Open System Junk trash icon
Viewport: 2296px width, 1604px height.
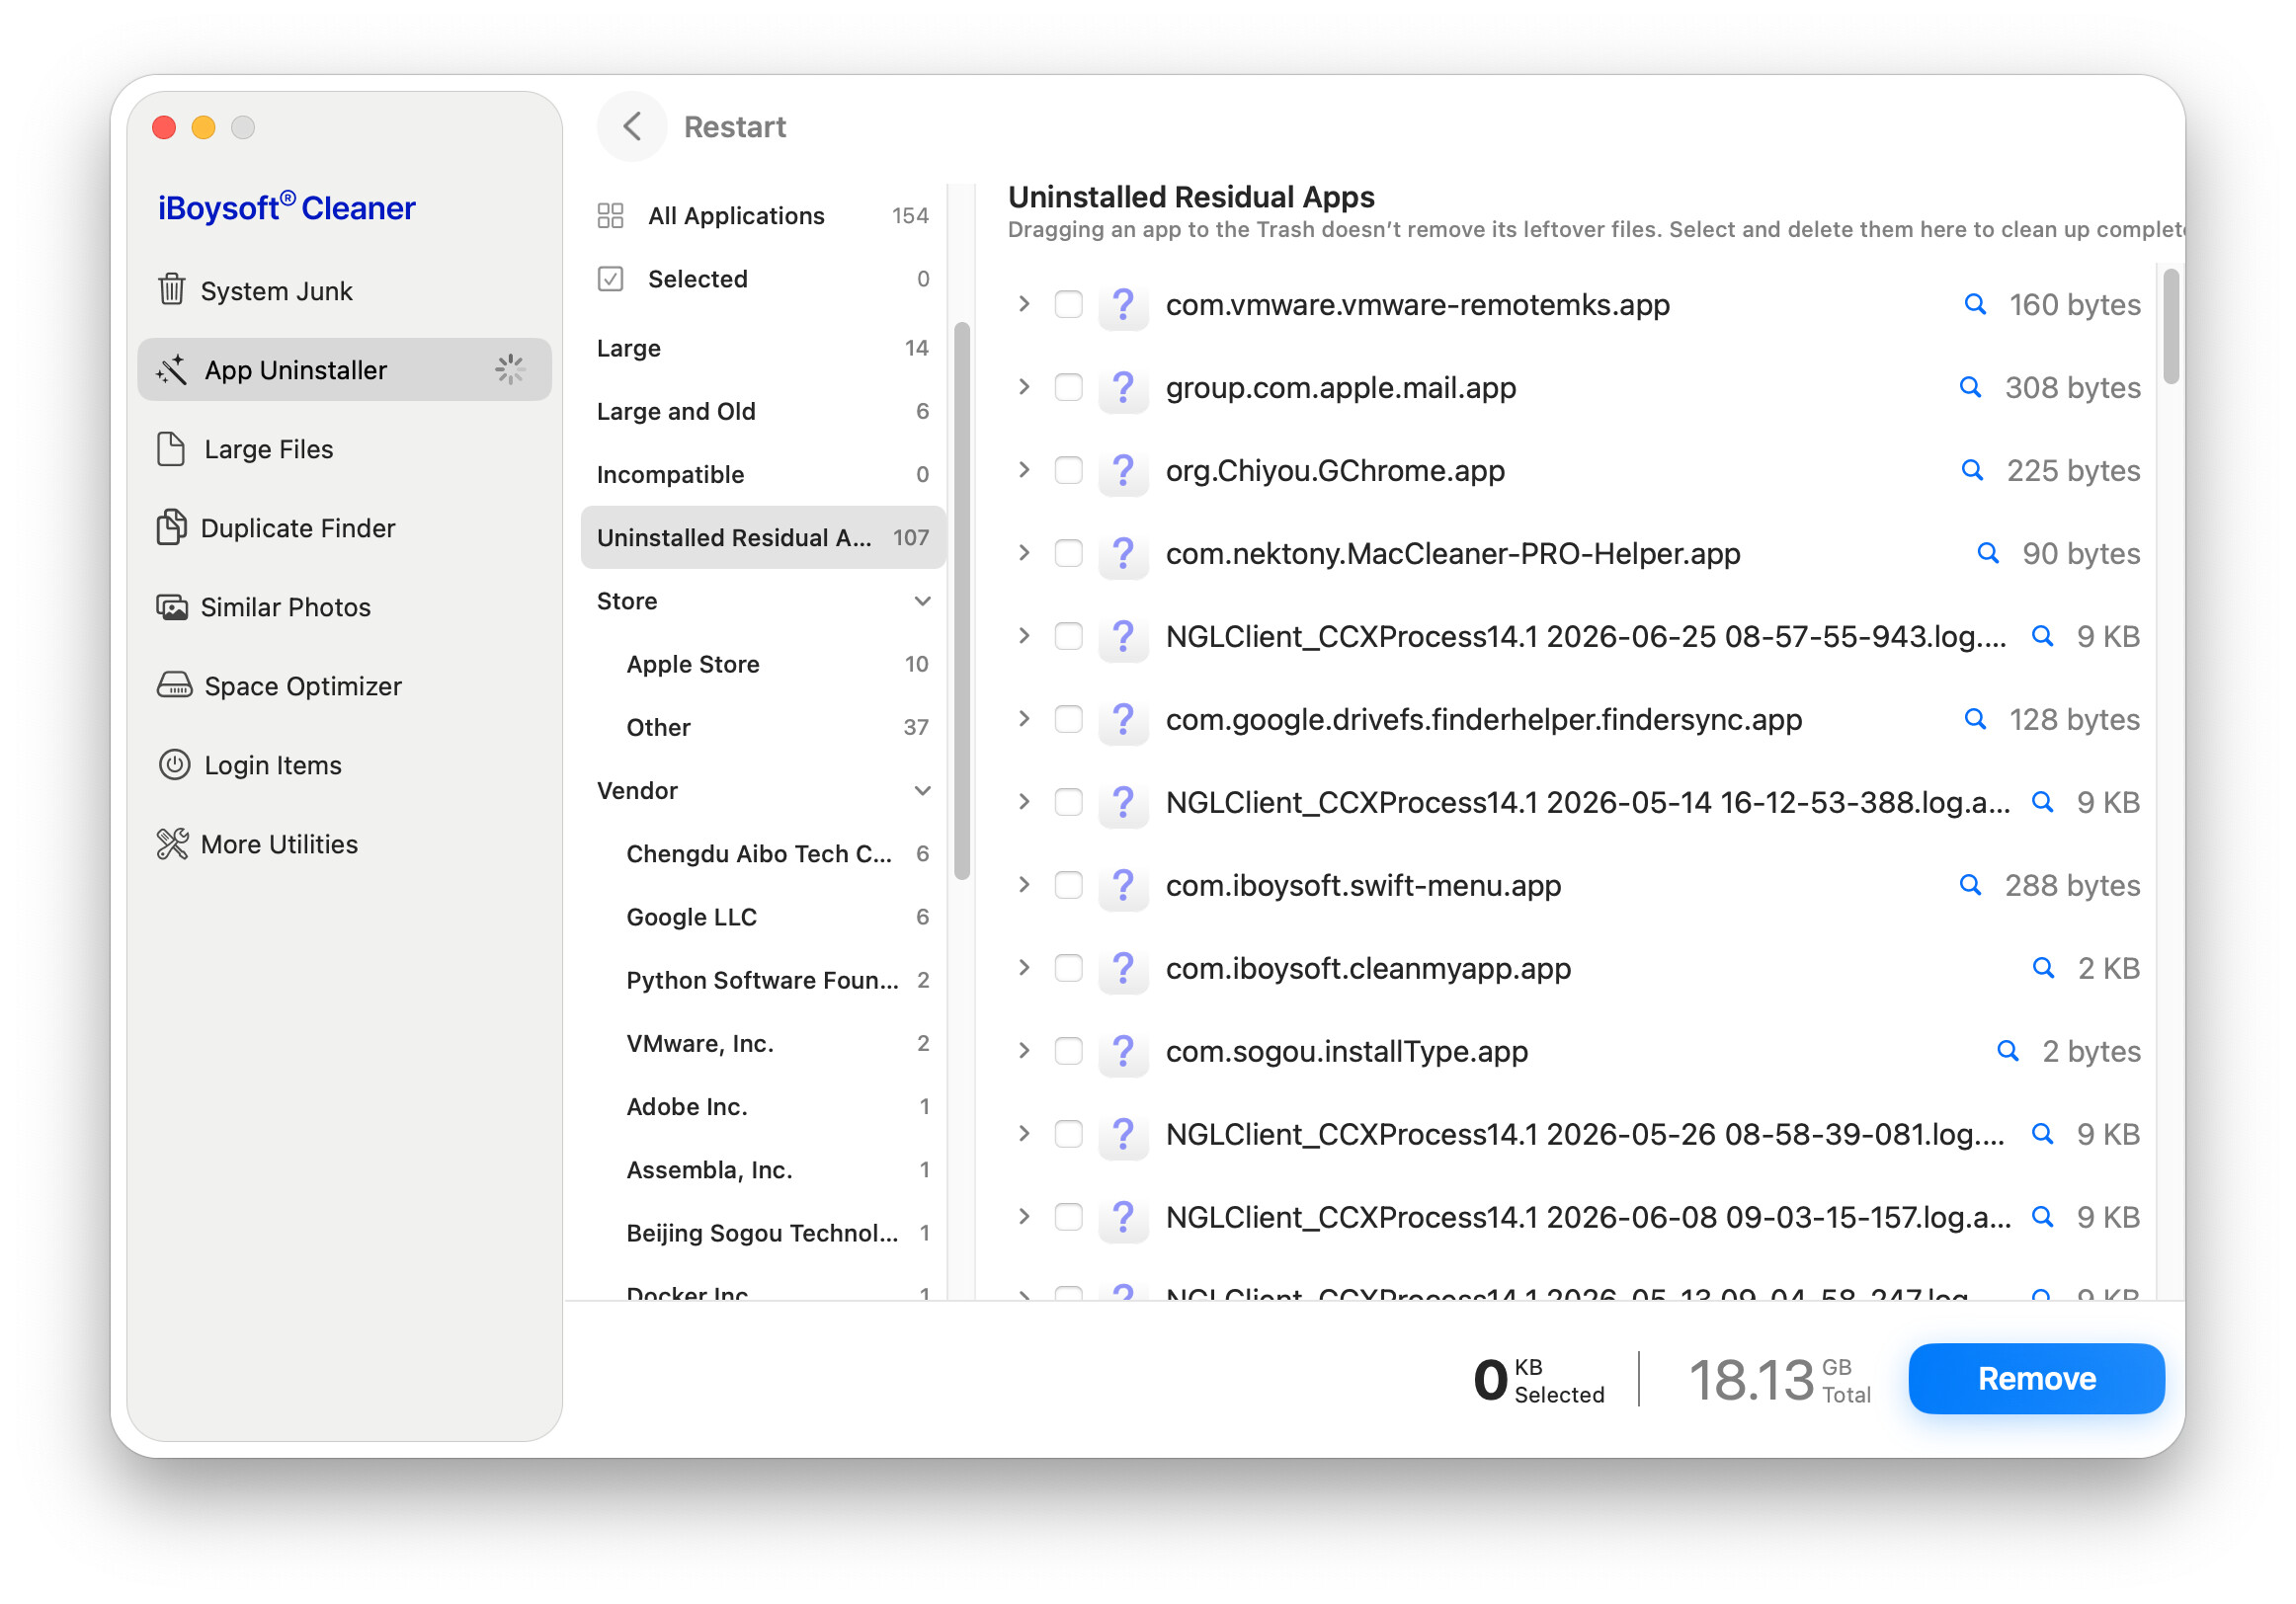click(171, 290)
